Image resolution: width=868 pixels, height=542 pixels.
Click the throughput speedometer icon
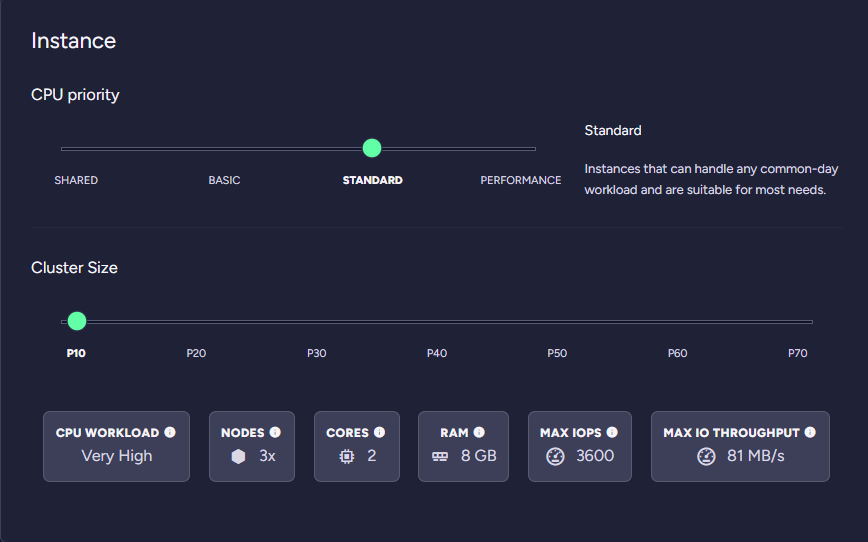706,456
